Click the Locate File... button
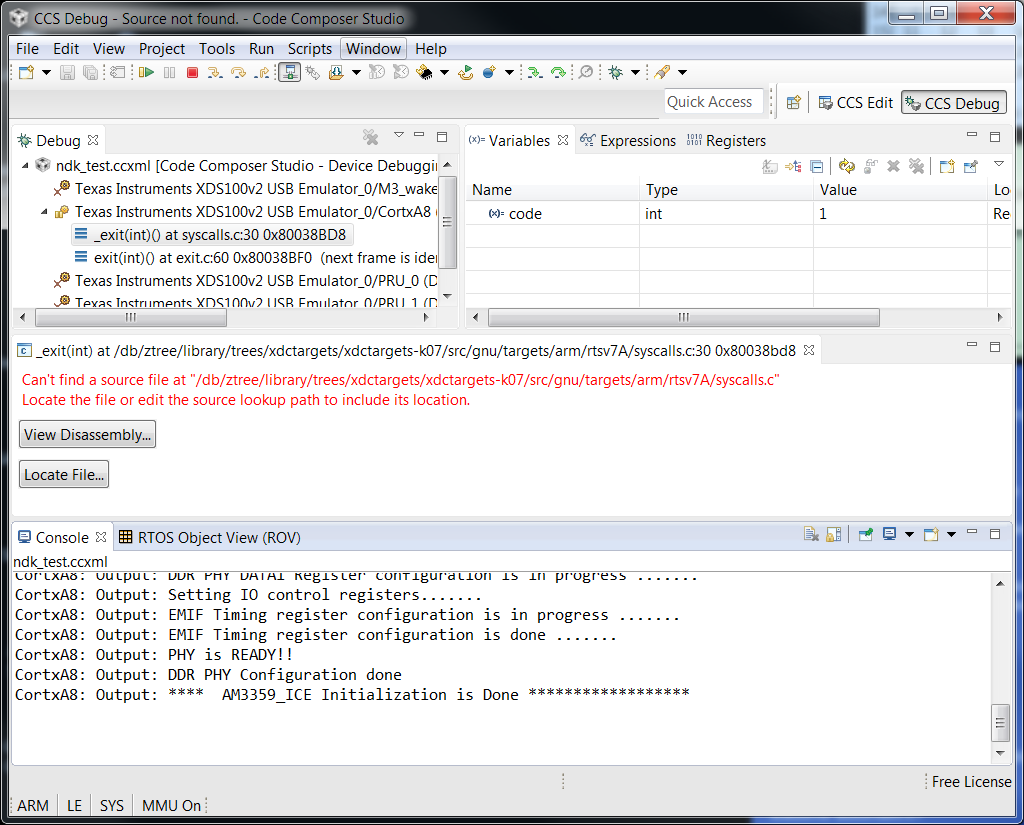The width and height of the screenshot is (1024, 825). click(x=64, y=474)
